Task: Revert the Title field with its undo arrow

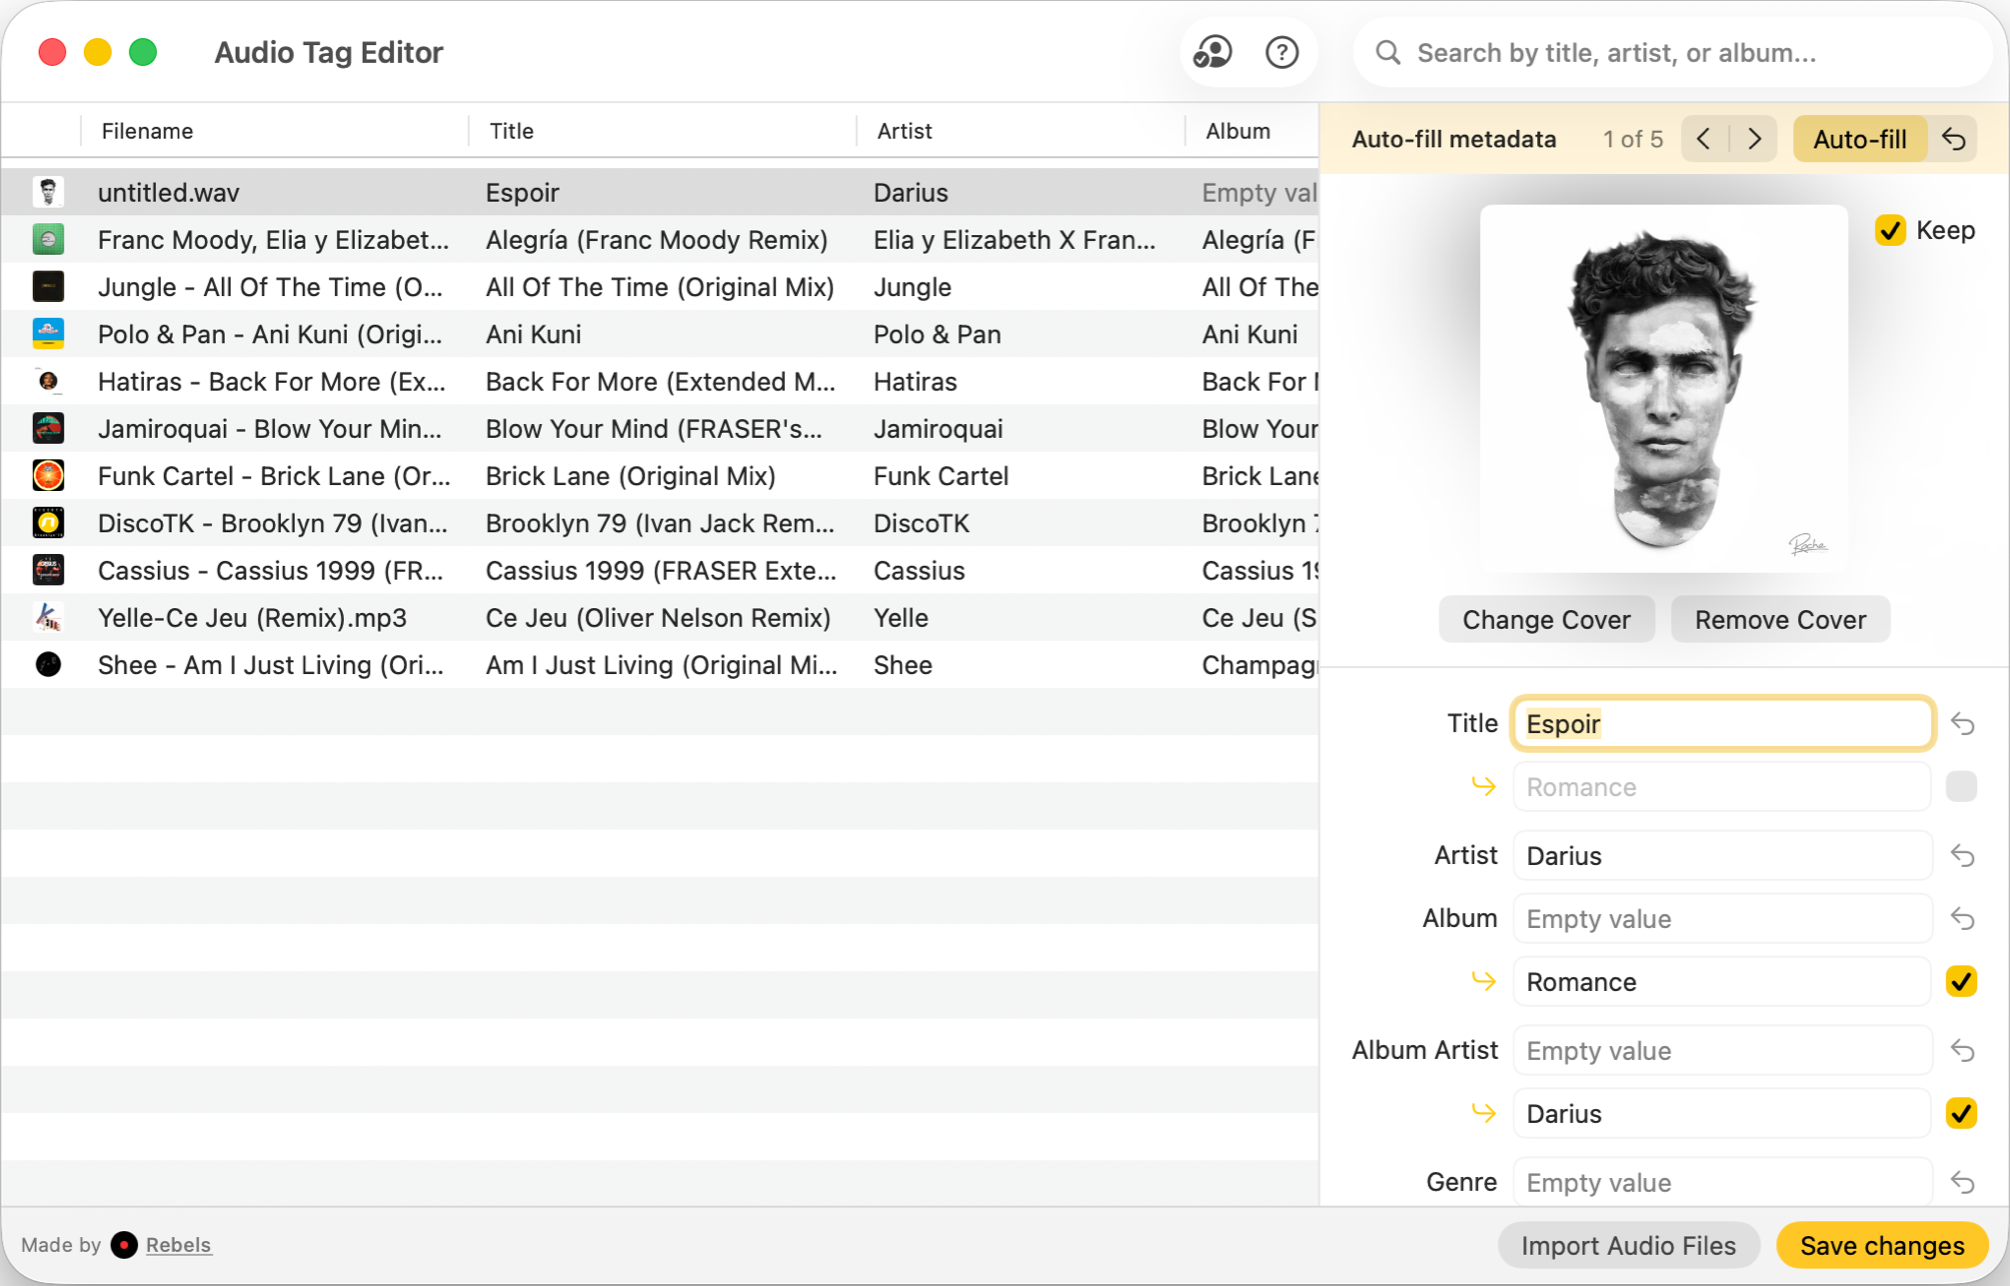Action: tap(1962, 724)
